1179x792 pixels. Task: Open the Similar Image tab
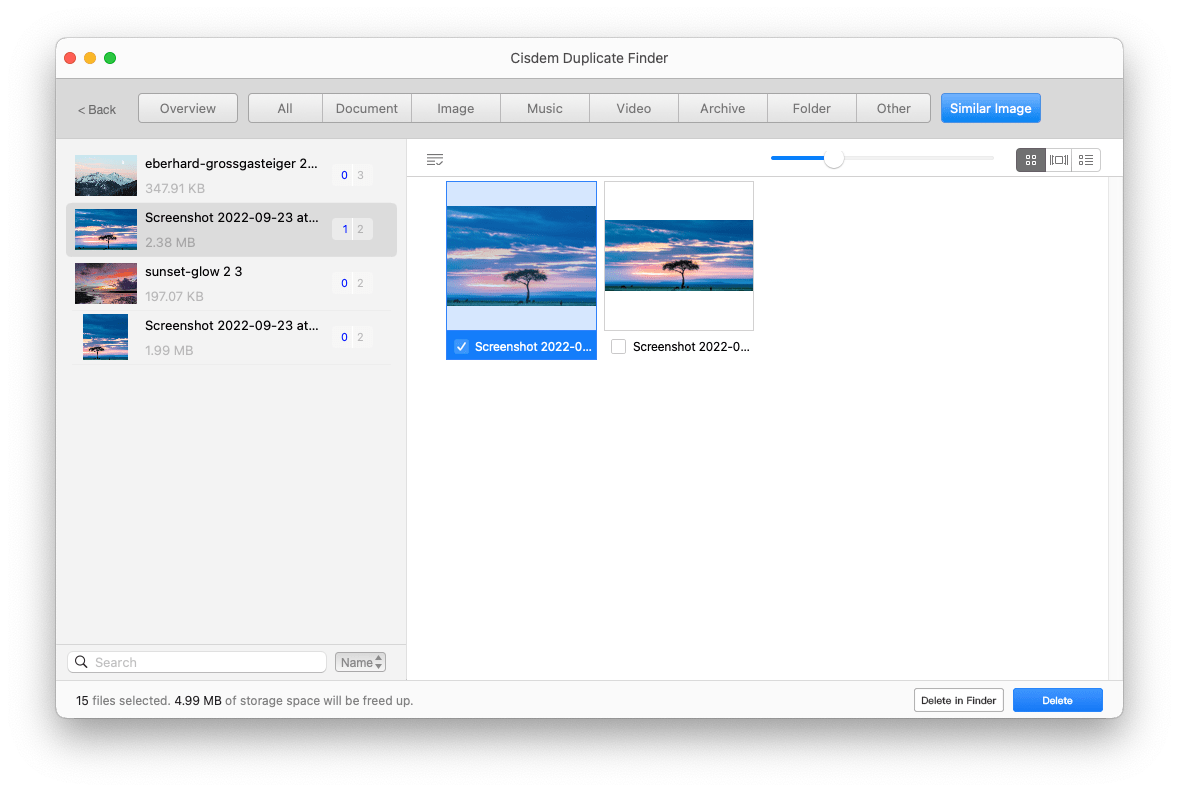(x=990, y=108)
